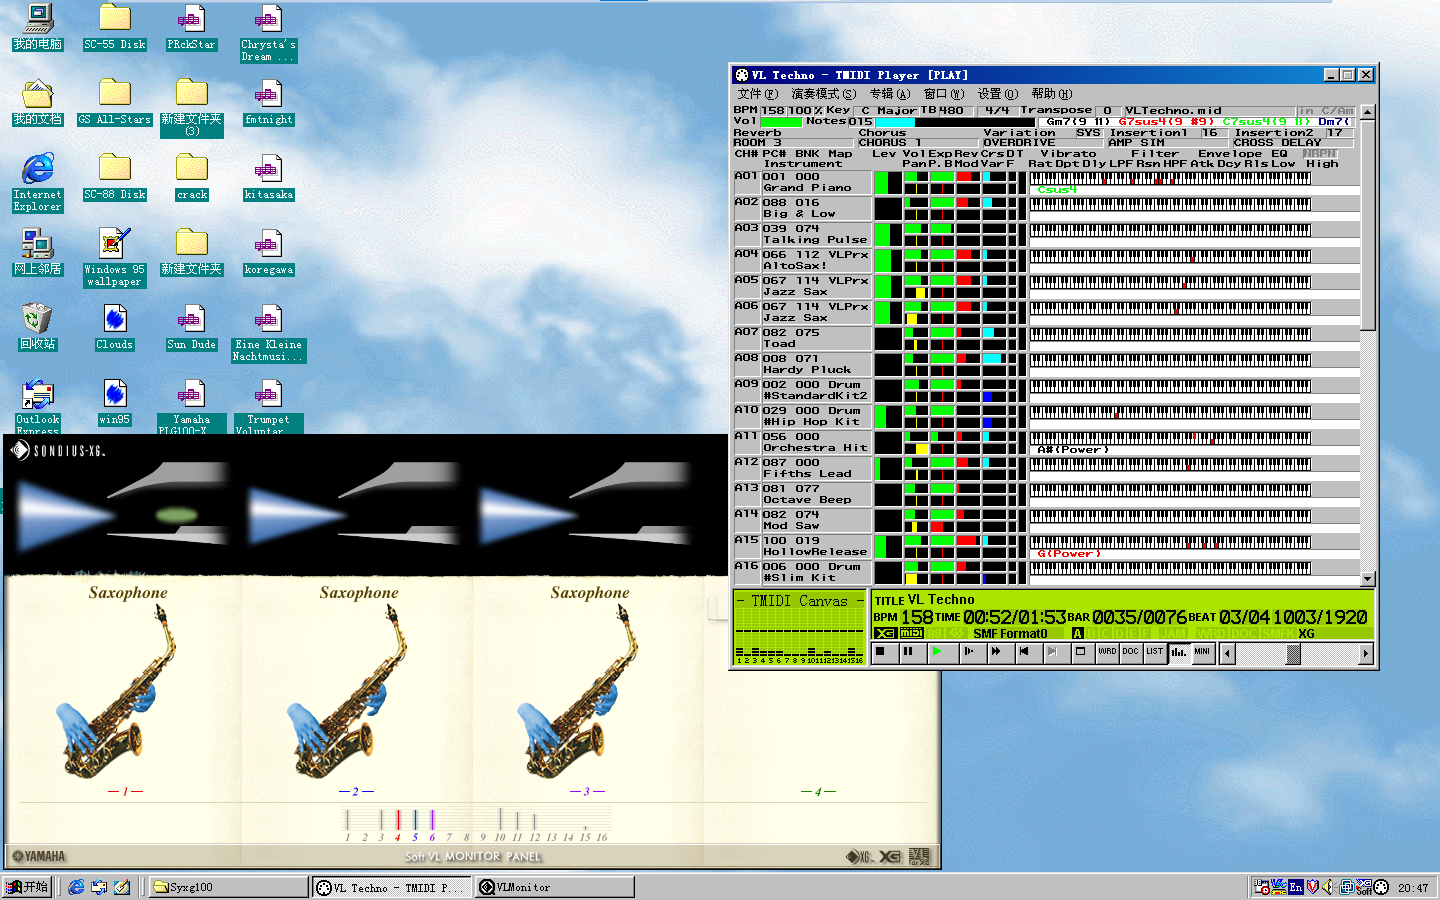1440x900 pixels.
Task: Click the song position slider thumb
Action: coord(1293,654)
